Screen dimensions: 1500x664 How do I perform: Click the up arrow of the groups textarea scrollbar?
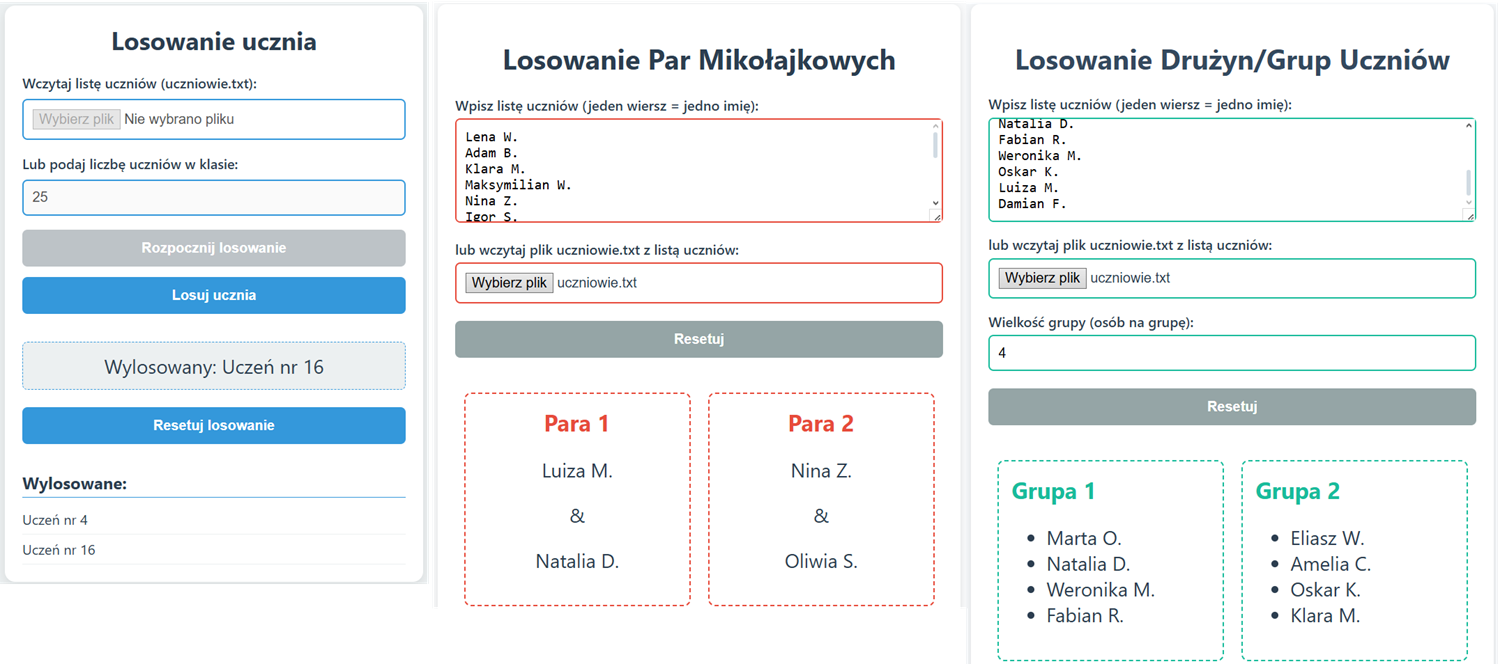(1469, 125)
